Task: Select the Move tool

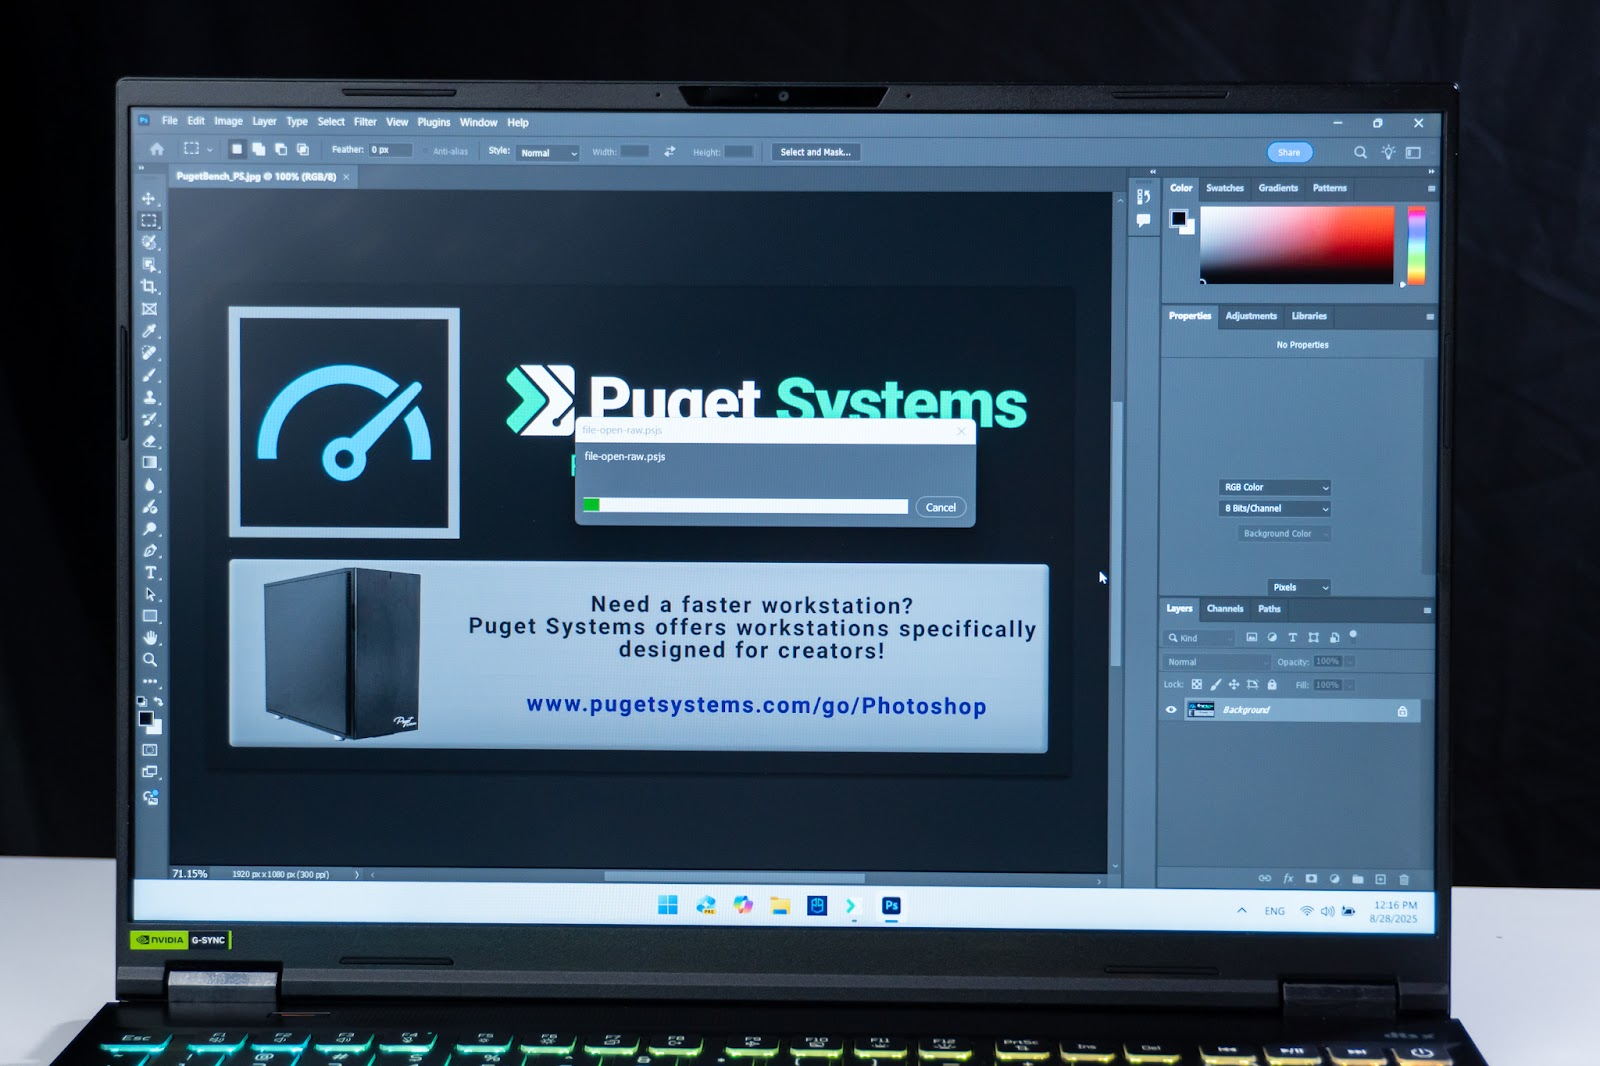Action: (149, 199)
